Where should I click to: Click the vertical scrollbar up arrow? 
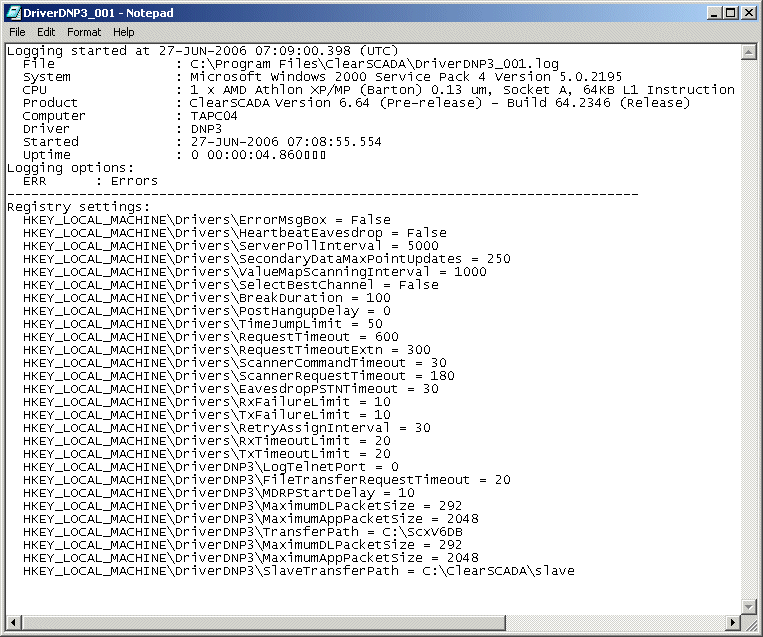point(748,52)
